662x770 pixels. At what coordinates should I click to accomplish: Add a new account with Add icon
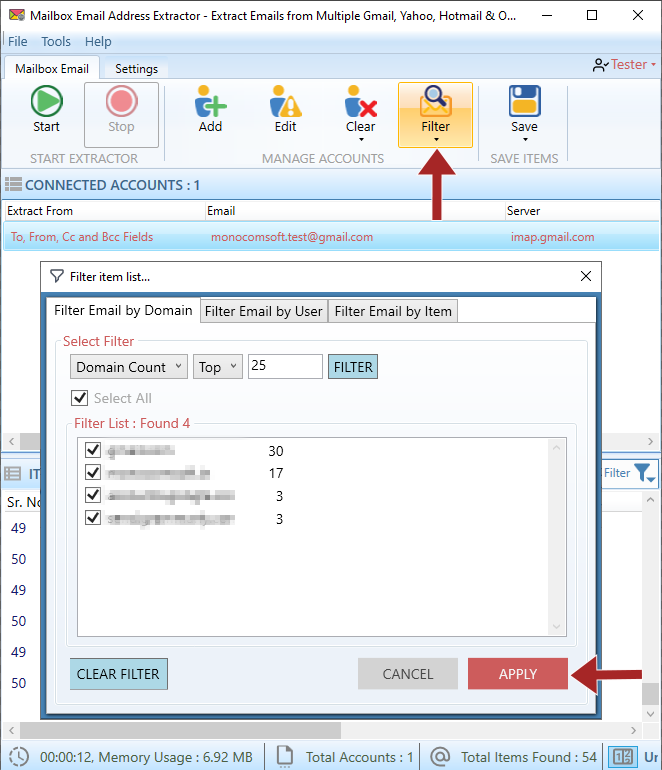pyautogui.click(x=210, y=101)
